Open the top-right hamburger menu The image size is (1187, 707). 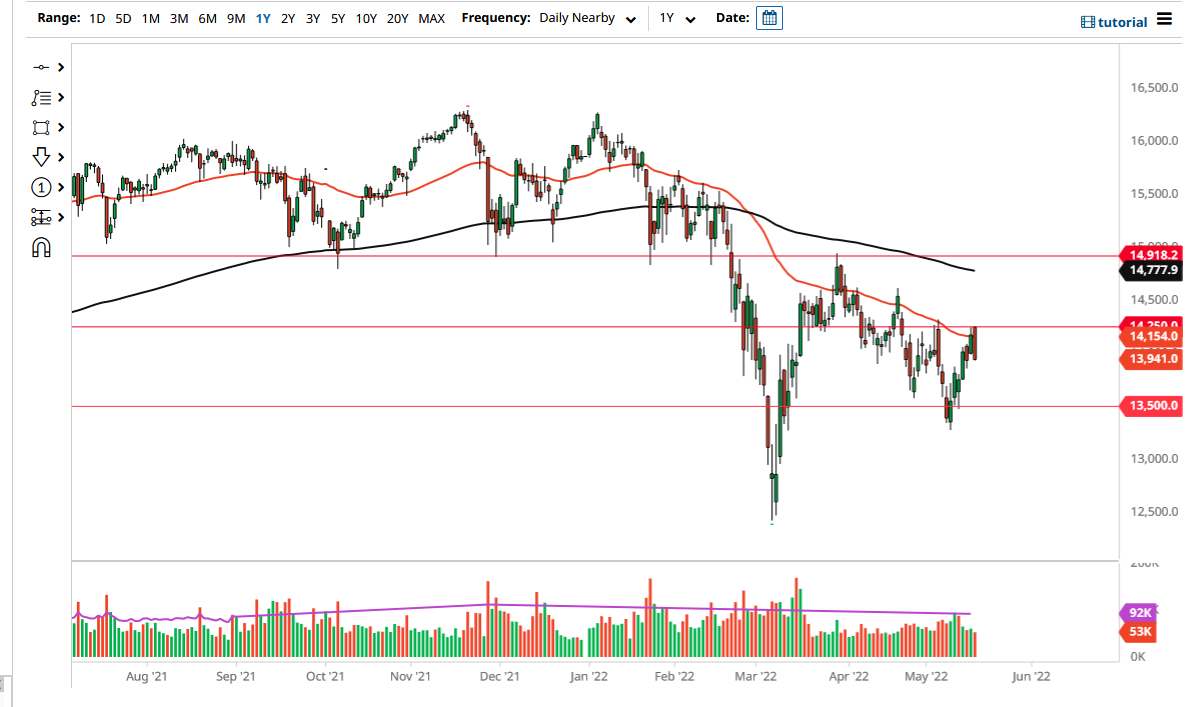(1163, 20)
